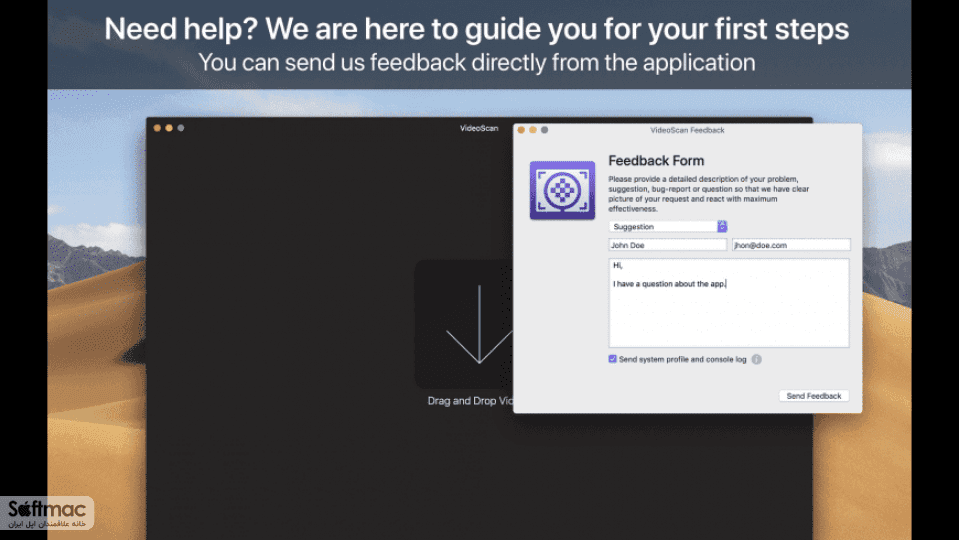The height and width of the screenshot is (540, 959).
Task: Click the John Doe name field
Action: 668,245
